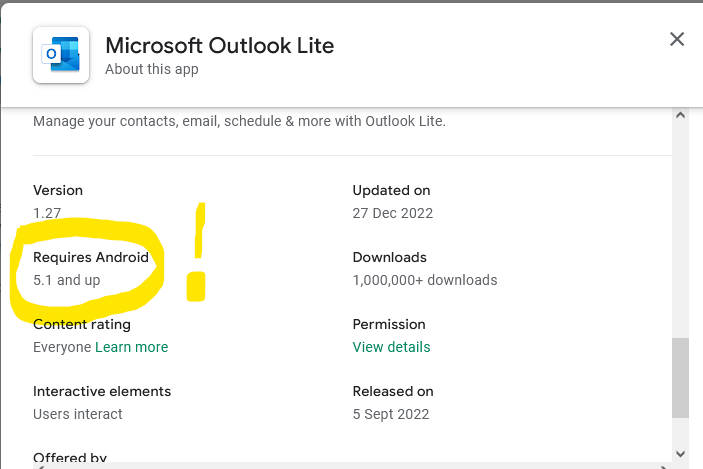Viewport: 703px width, 469px height.
Task: Select the 5.1 and up text
Action: (x=67, y=280)
